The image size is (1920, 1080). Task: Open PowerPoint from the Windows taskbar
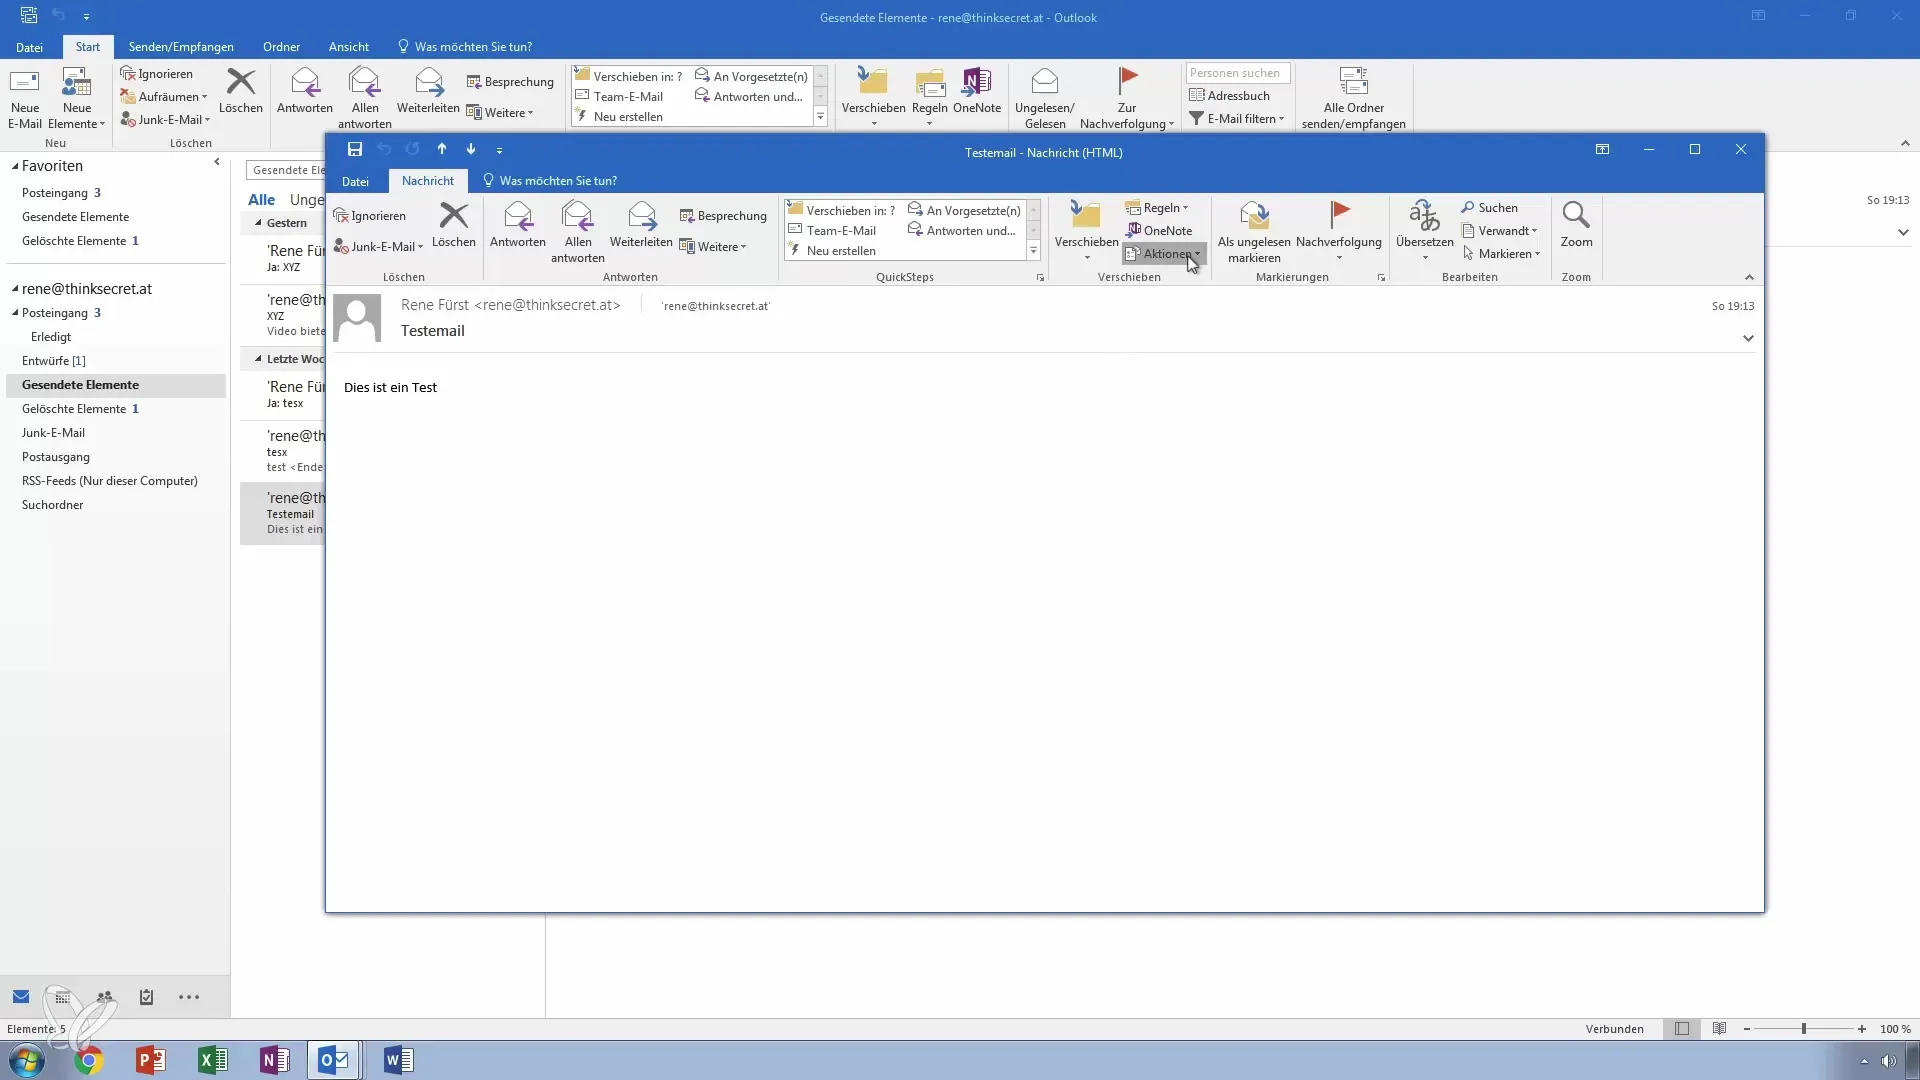coord(150,1060)
